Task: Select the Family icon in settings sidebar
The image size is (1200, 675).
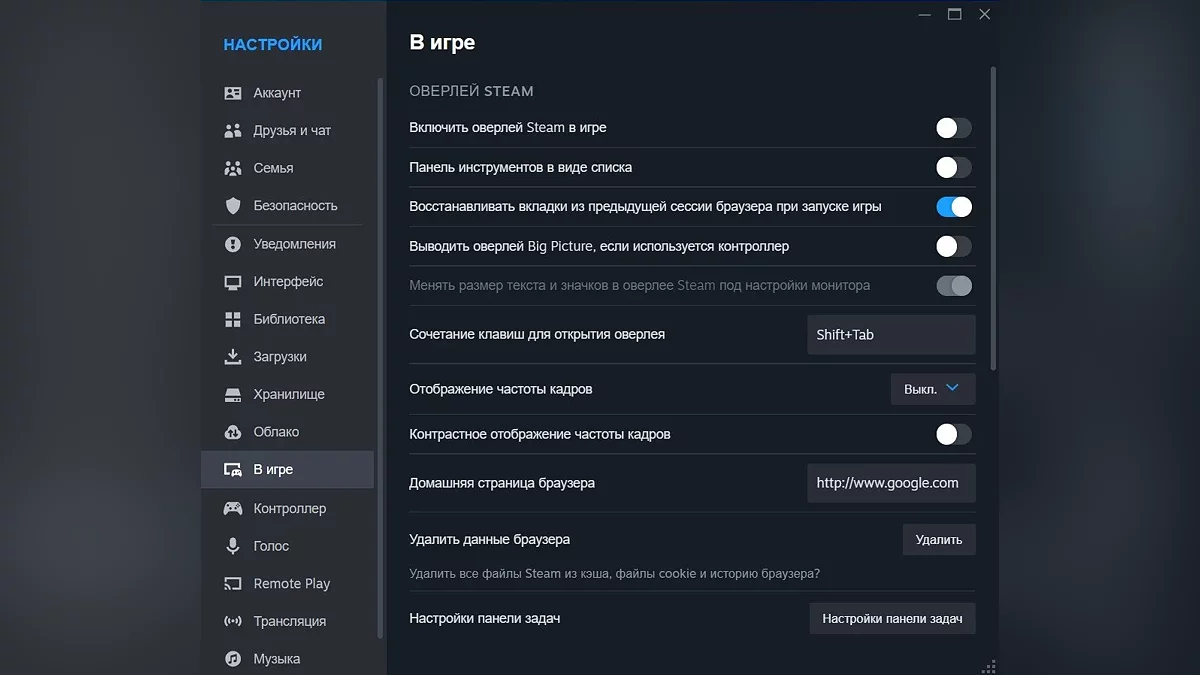Action: [233, 168]
